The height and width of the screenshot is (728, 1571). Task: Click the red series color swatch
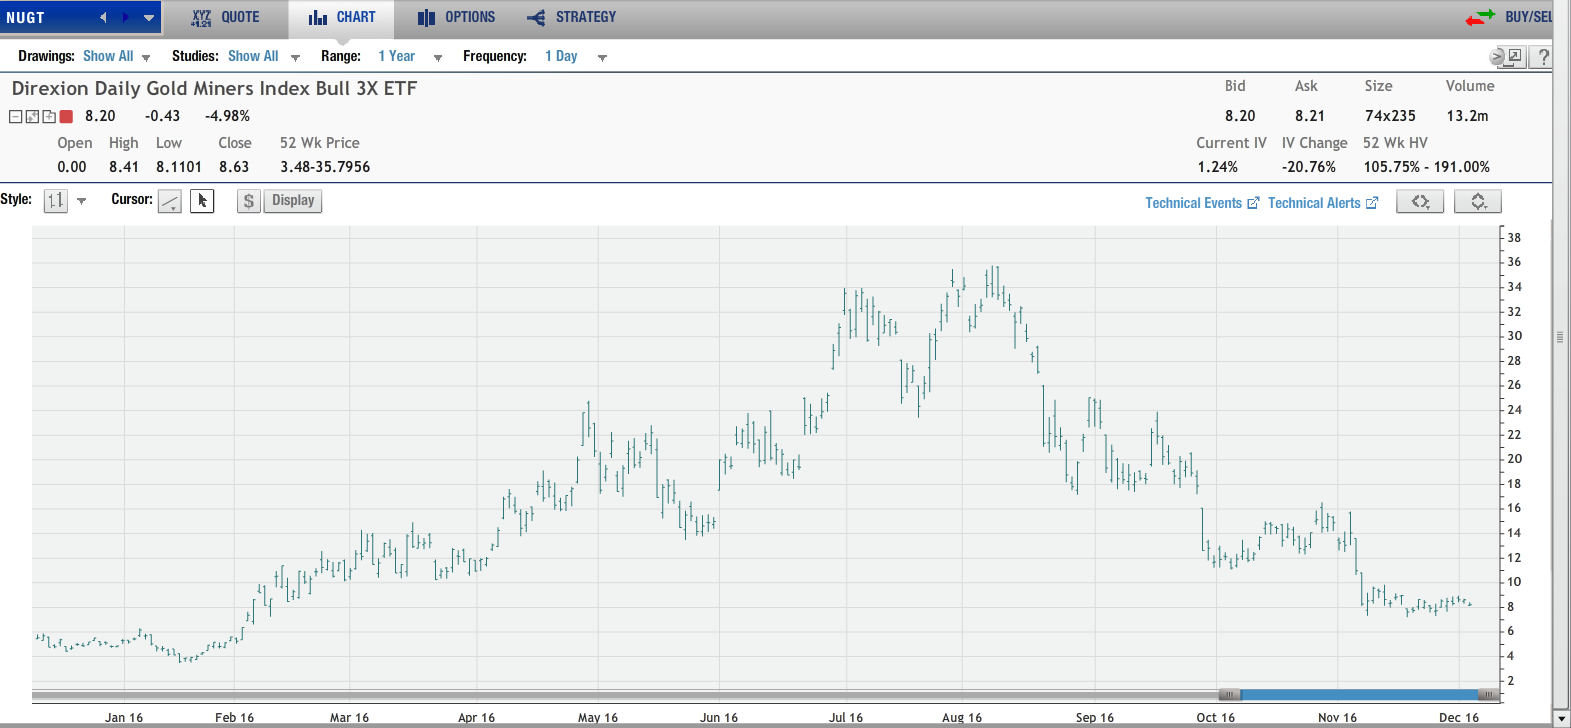coord(66,117)
